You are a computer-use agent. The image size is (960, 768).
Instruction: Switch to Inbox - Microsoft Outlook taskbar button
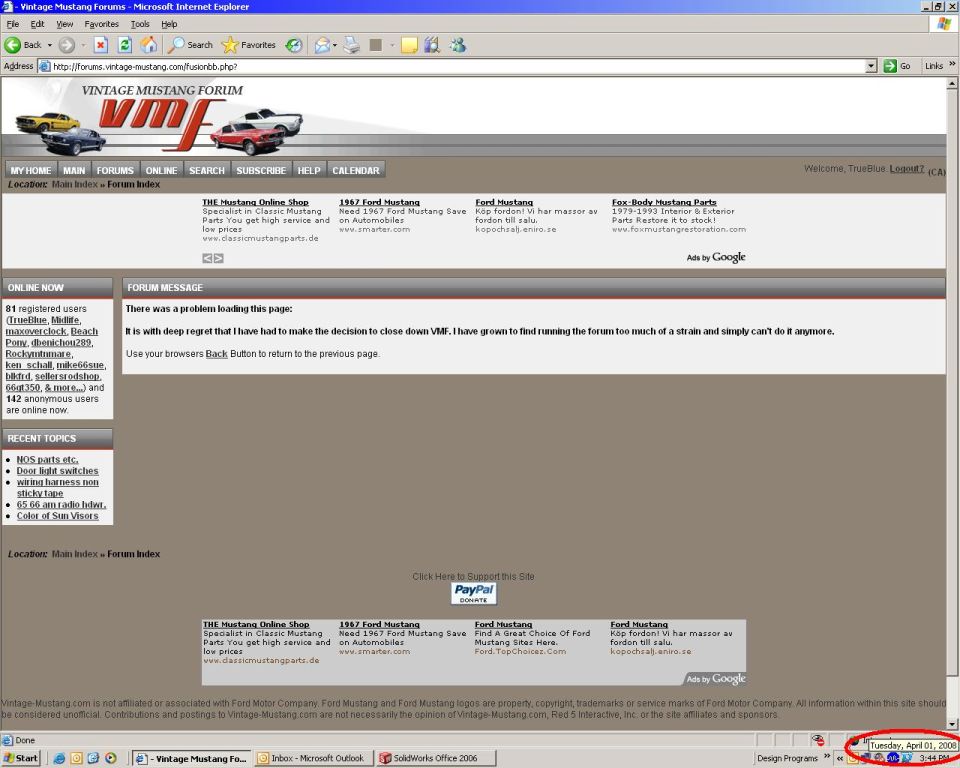pos(313,758)
